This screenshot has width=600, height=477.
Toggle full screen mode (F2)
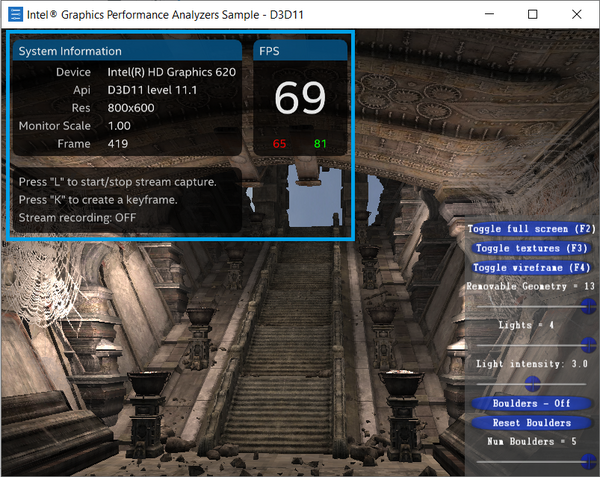[x=533, y=229]
